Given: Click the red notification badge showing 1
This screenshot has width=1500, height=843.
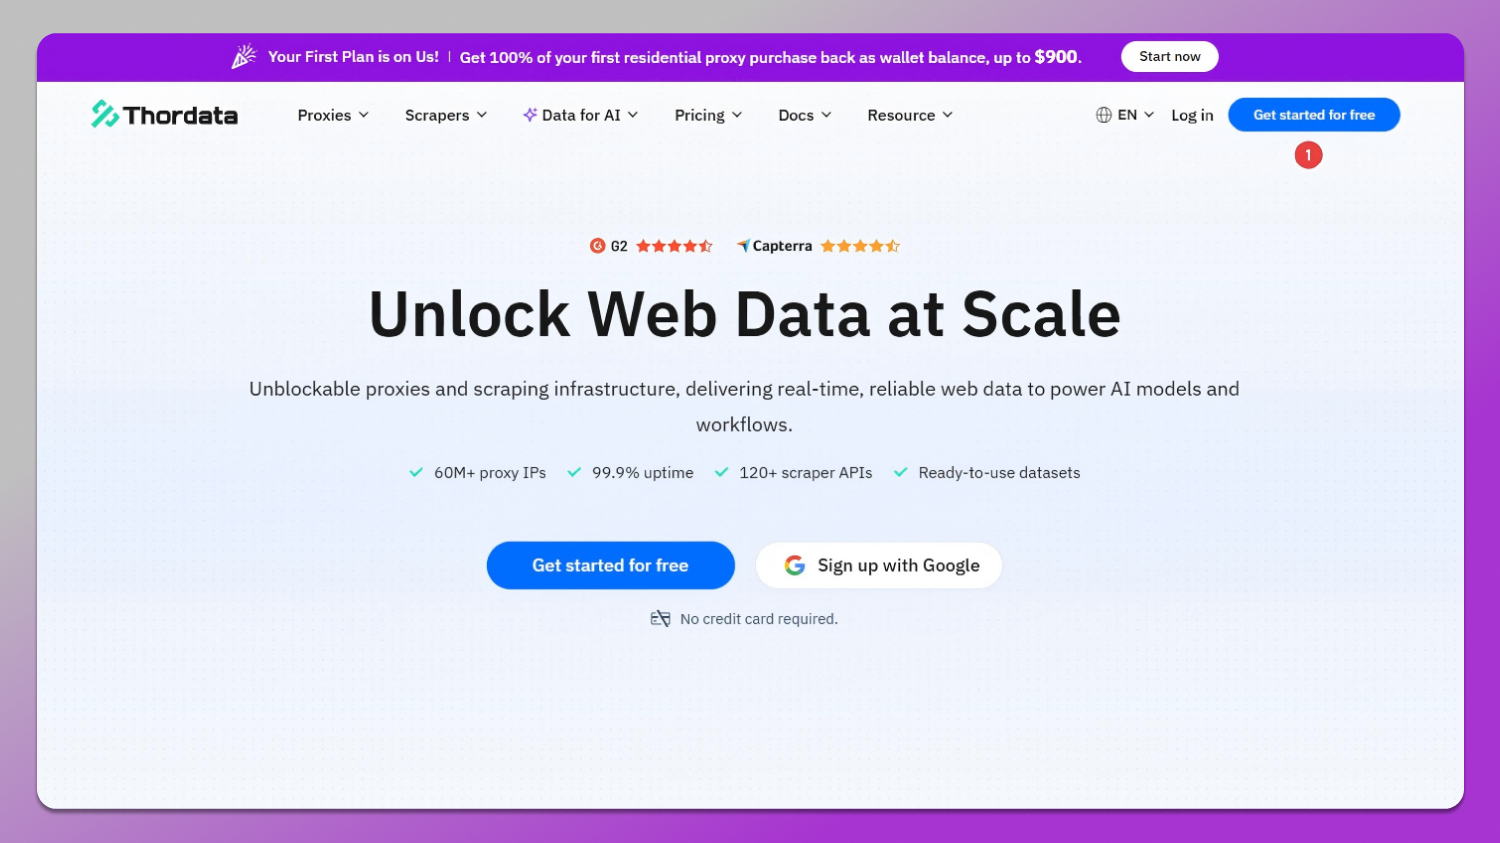Looking at the screenshot, I should click(x=1308, y=155).
